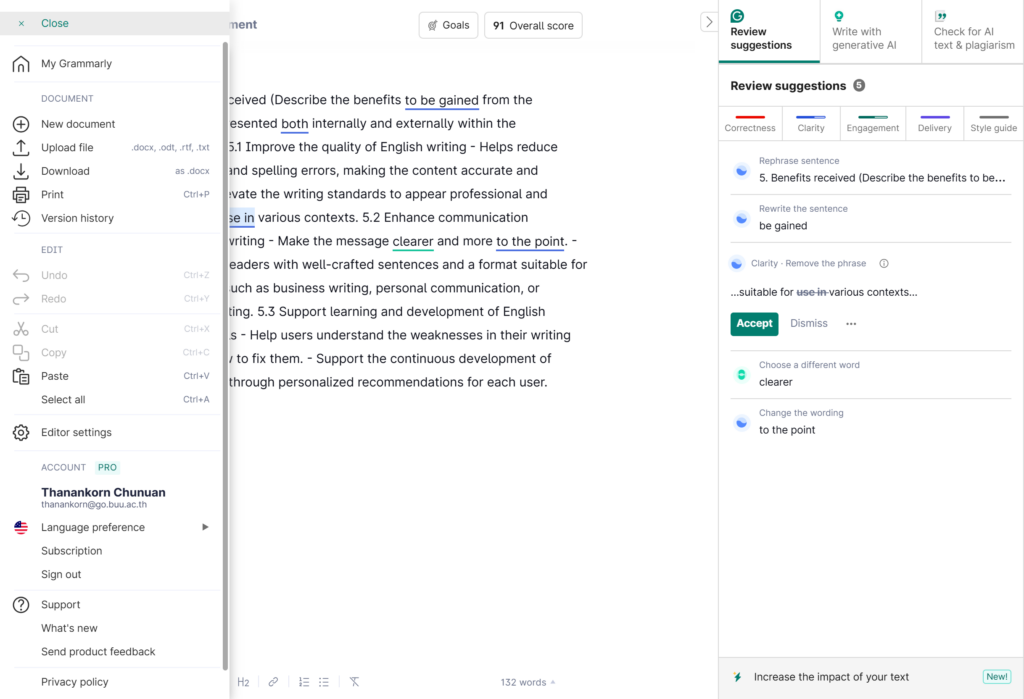Toggle numbered list formatting
Image resolution: width=1024 pixels, height=699 pixels.
coord(304,682)
